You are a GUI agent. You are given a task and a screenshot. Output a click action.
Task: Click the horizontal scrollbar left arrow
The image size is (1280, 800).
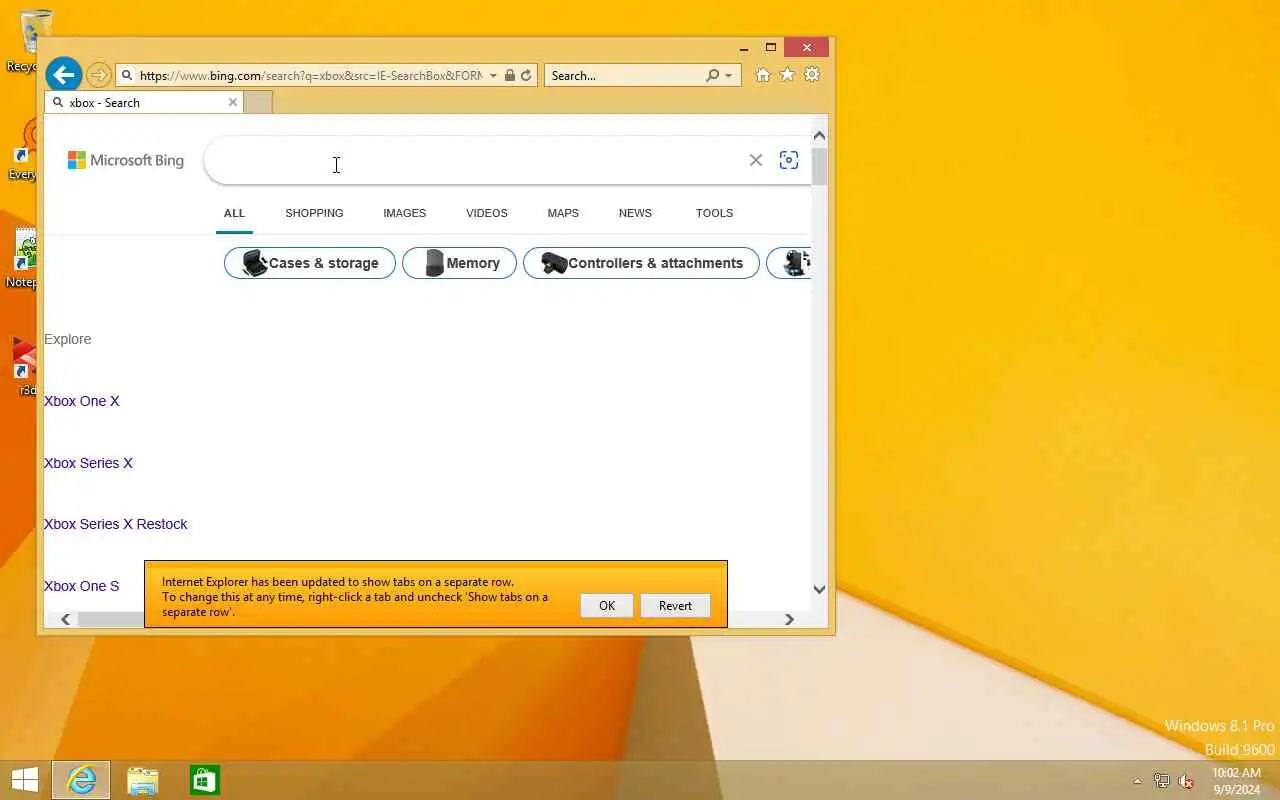click(66, 620)
